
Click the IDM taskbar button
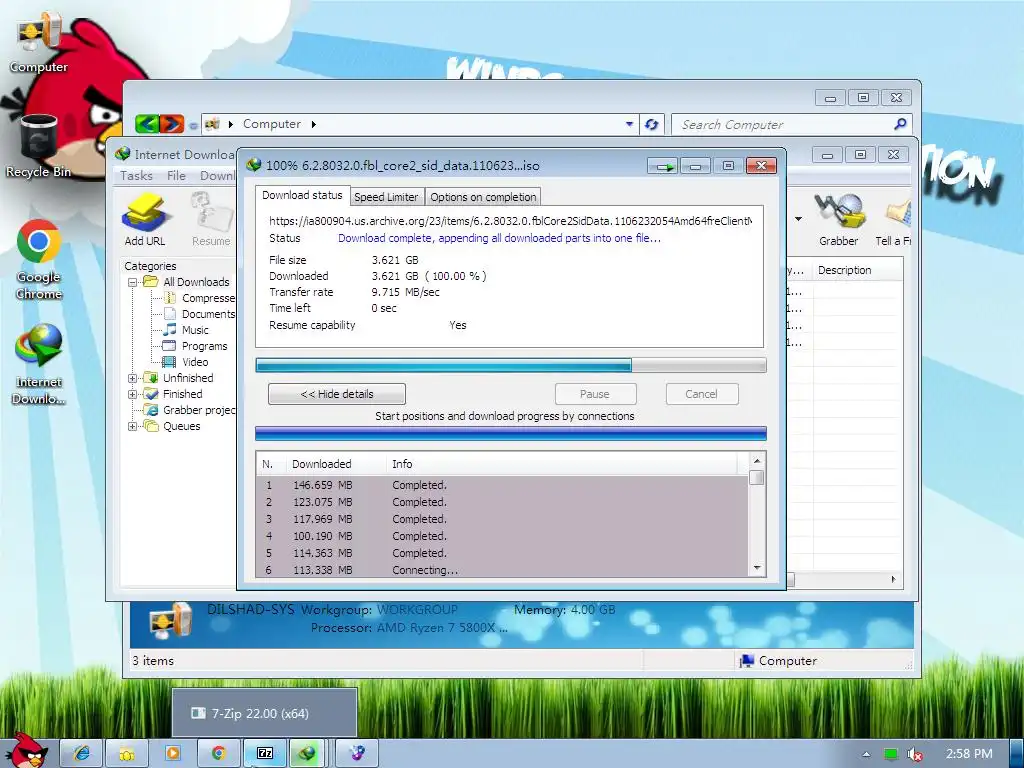pos(306,753)
